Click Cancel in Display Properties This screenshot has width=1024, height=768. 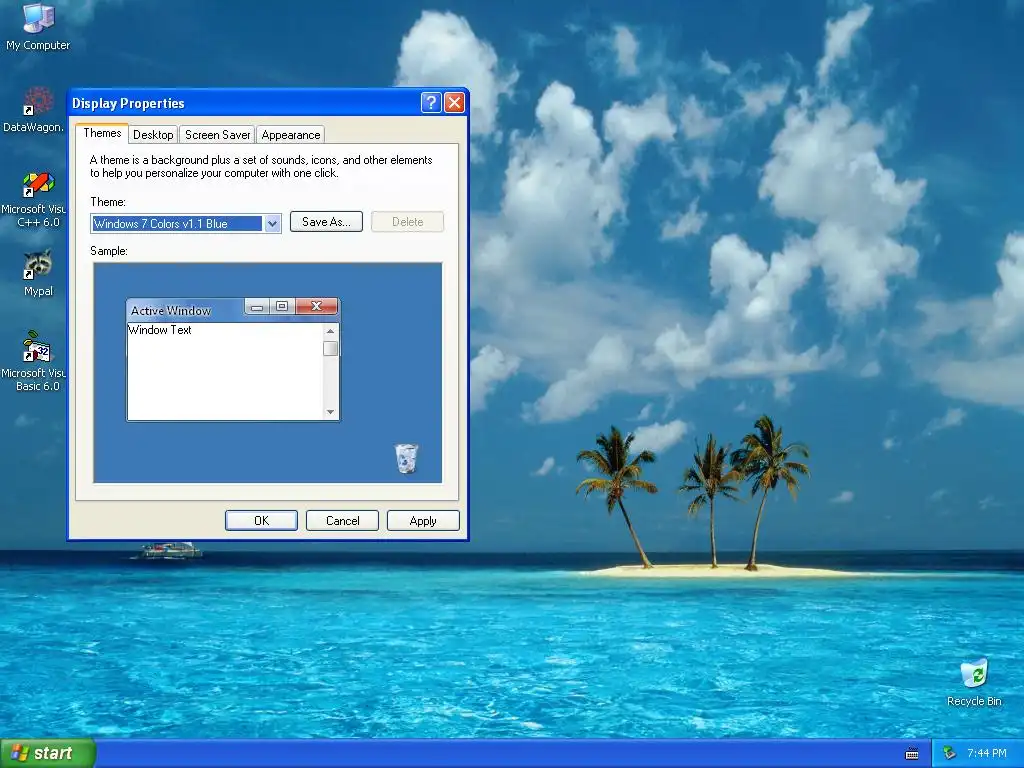coord(342,520)
